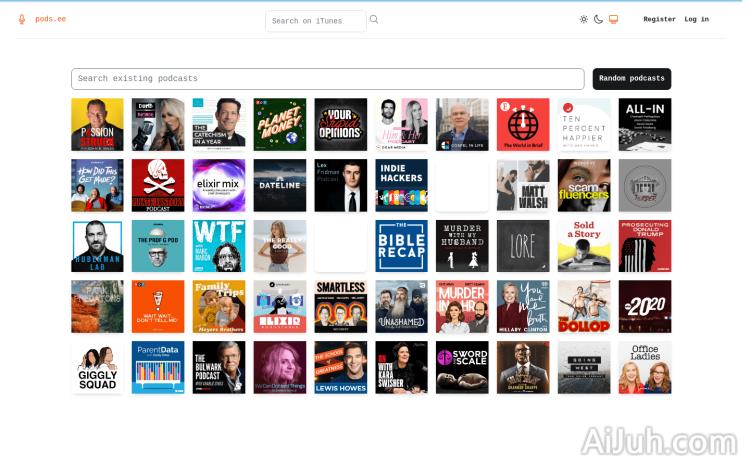Open The Dollop podcast tile
Viewport: 750px width, 468px height.
pyautogui.click(x=583, y=307)
